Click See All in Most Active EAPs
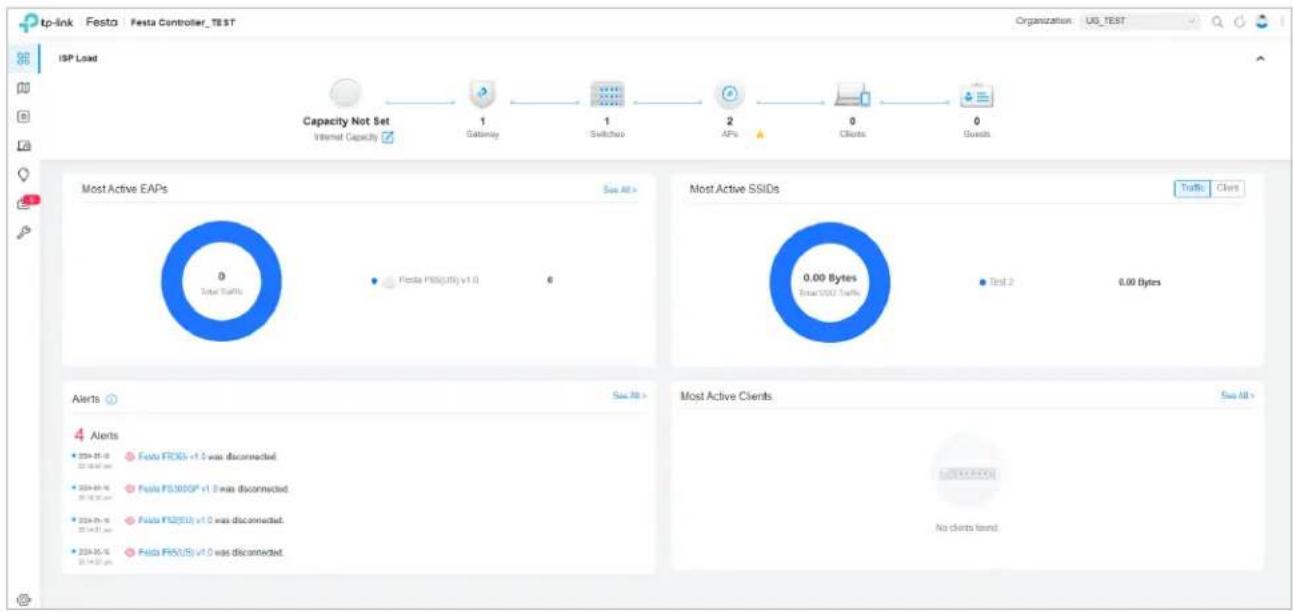Screen dimensions: 1293x612 click(x=620, y=189)
